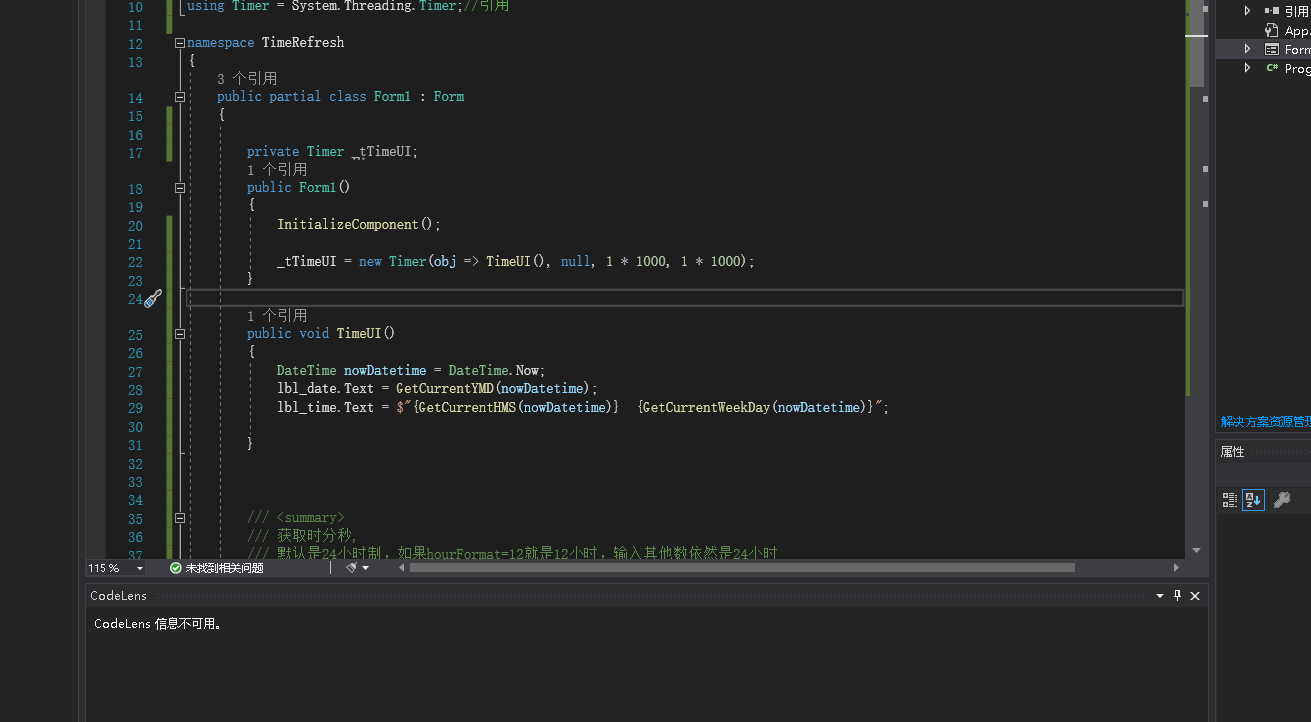The image size is (1311, 722).
Task: Expand the references node in Solution Explorer
Action: (1247, 11)
